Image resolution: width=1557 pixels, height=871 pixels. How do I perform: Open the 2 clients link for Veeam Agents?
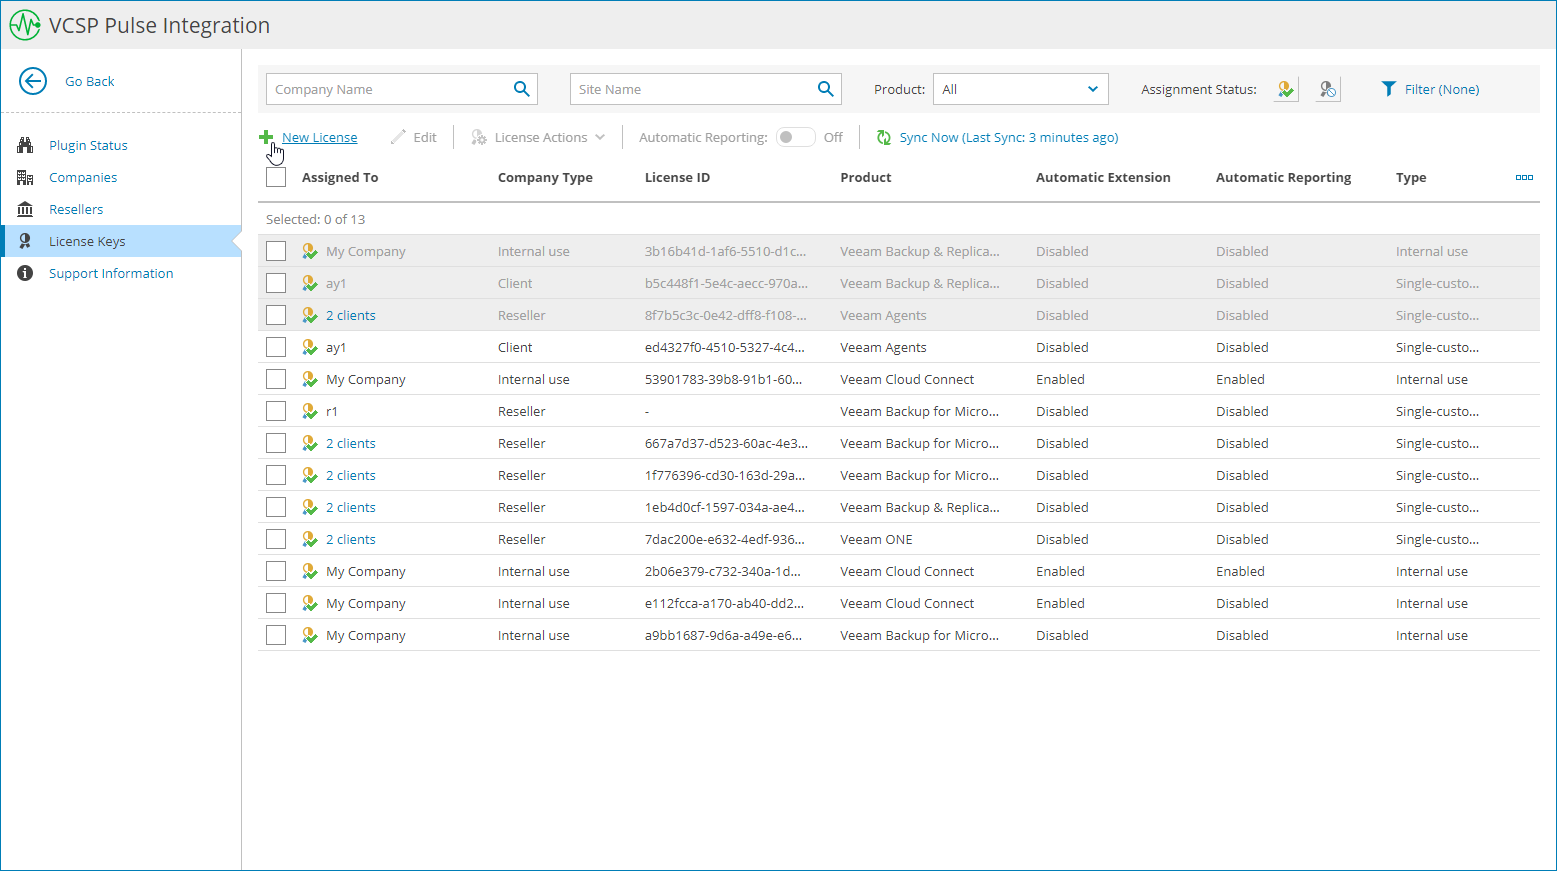click(x=351, y=315)
